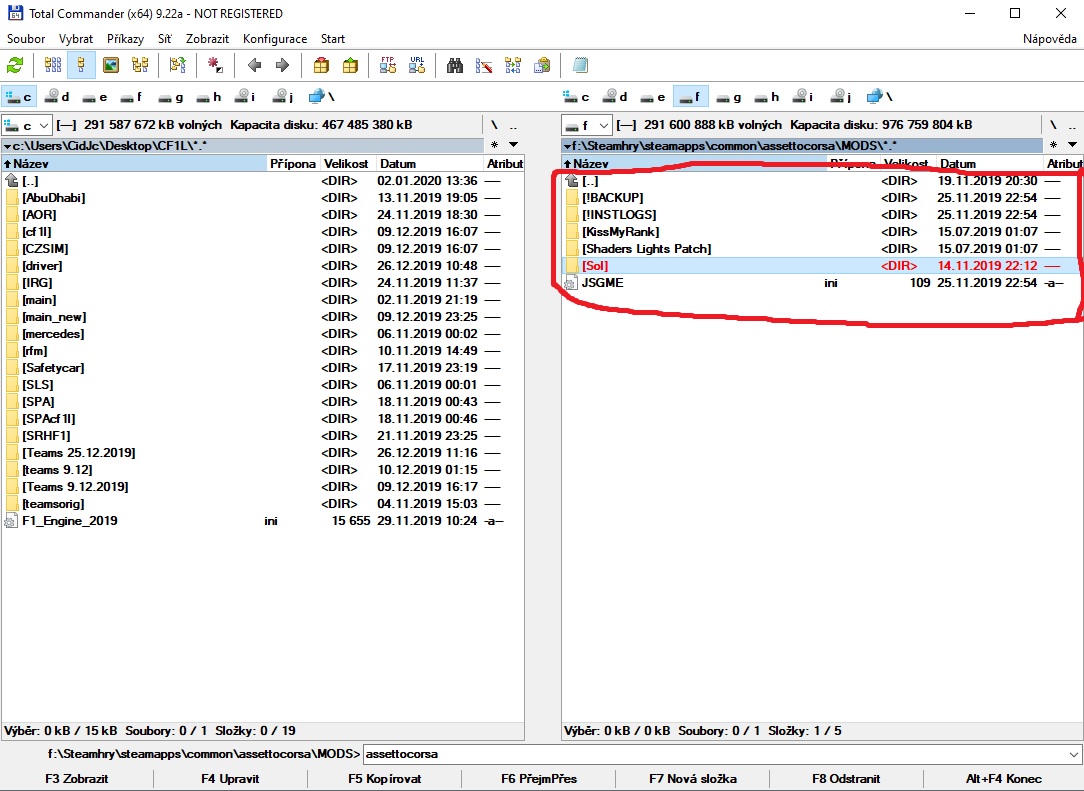The image size is (1084, 791).
Task: Go to root in left panel
Action: click(494, 125)
